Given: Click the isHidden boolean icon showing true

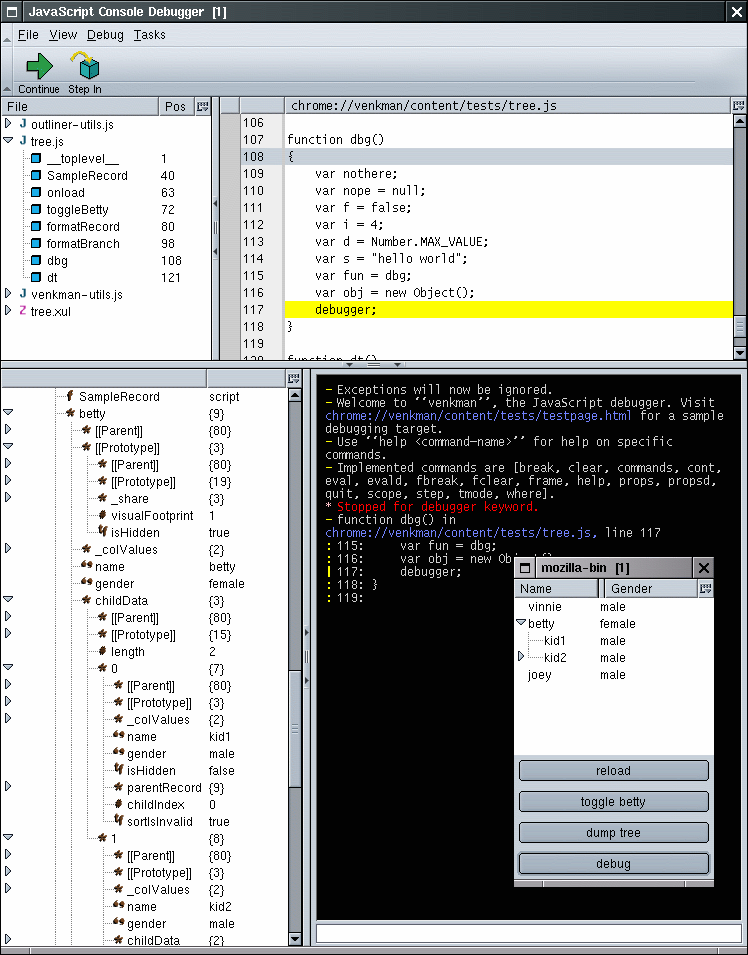Looking at the screenshot, I should pyautogui.click(x=102, y=532).
